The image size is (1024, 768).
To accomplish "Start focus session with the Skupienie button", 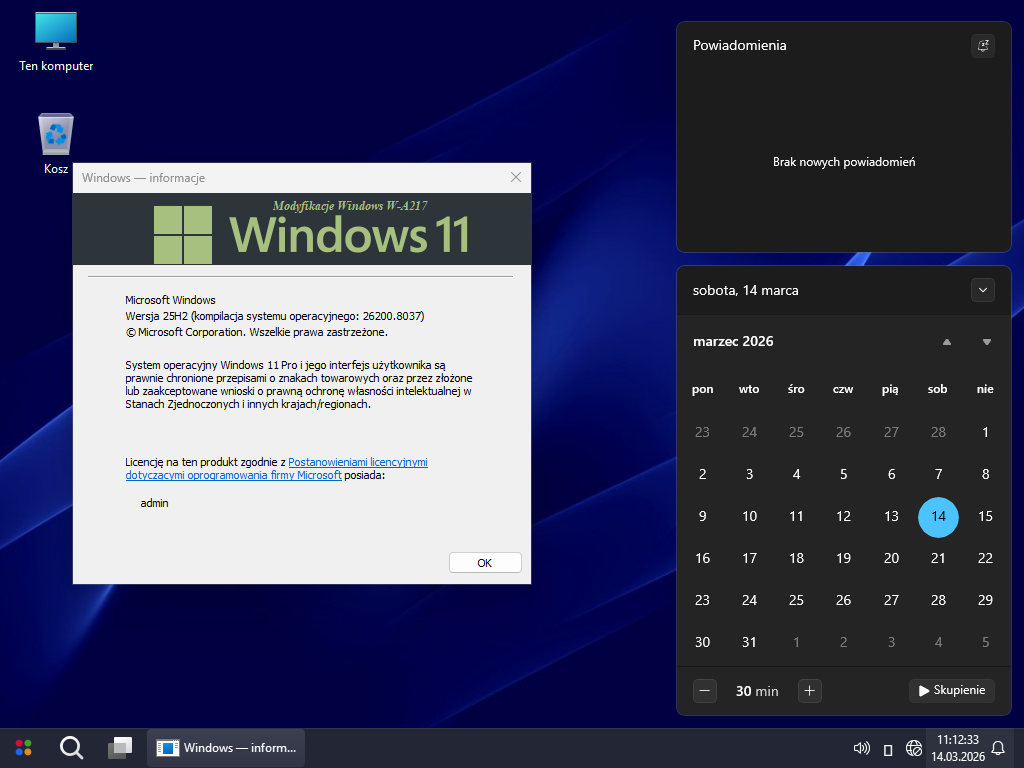I will tap(951, 690).
